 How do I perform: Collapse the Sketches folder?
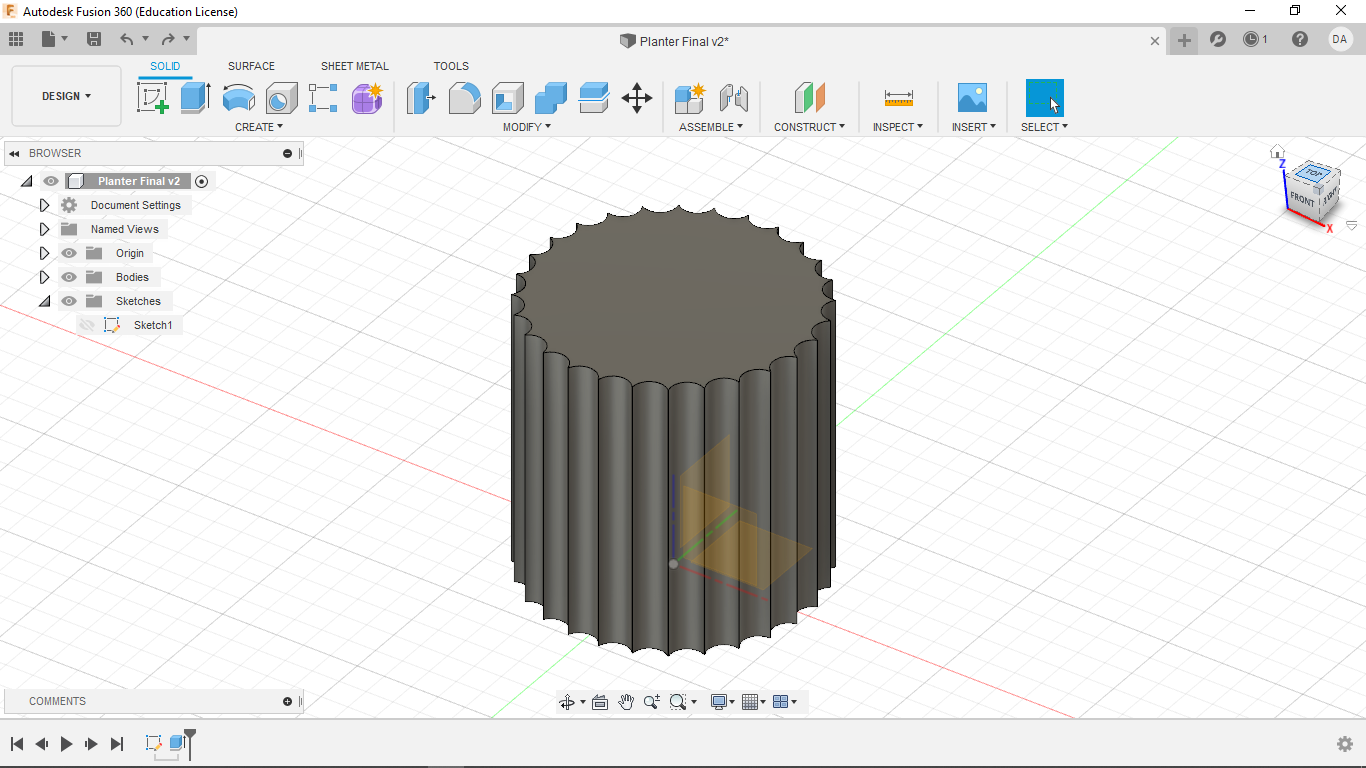pos(44,301)
